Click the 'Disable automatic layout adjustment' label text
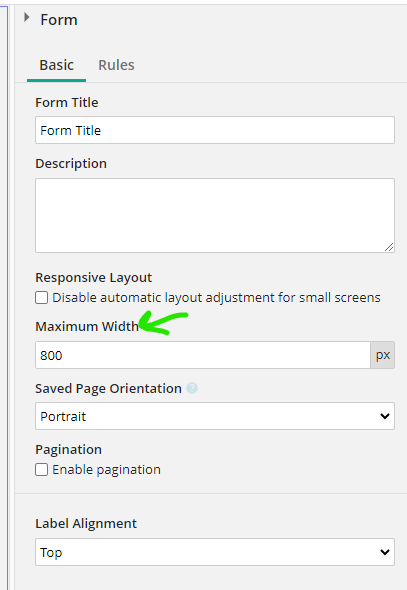 (x=216, y=298)
